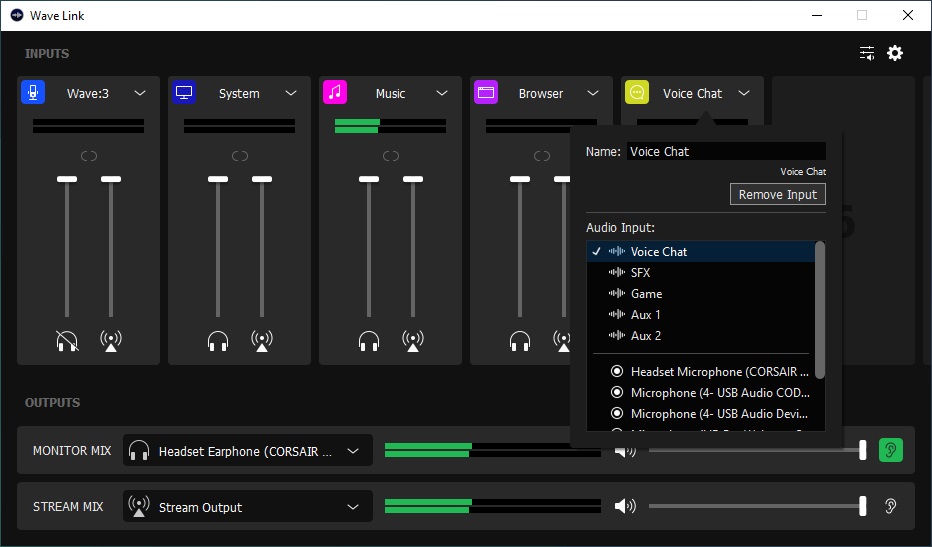The height and width of the screenshot is (547, 932).
Task: Expand the Browser channel dropdown arrow
Action: pos(593,93)
